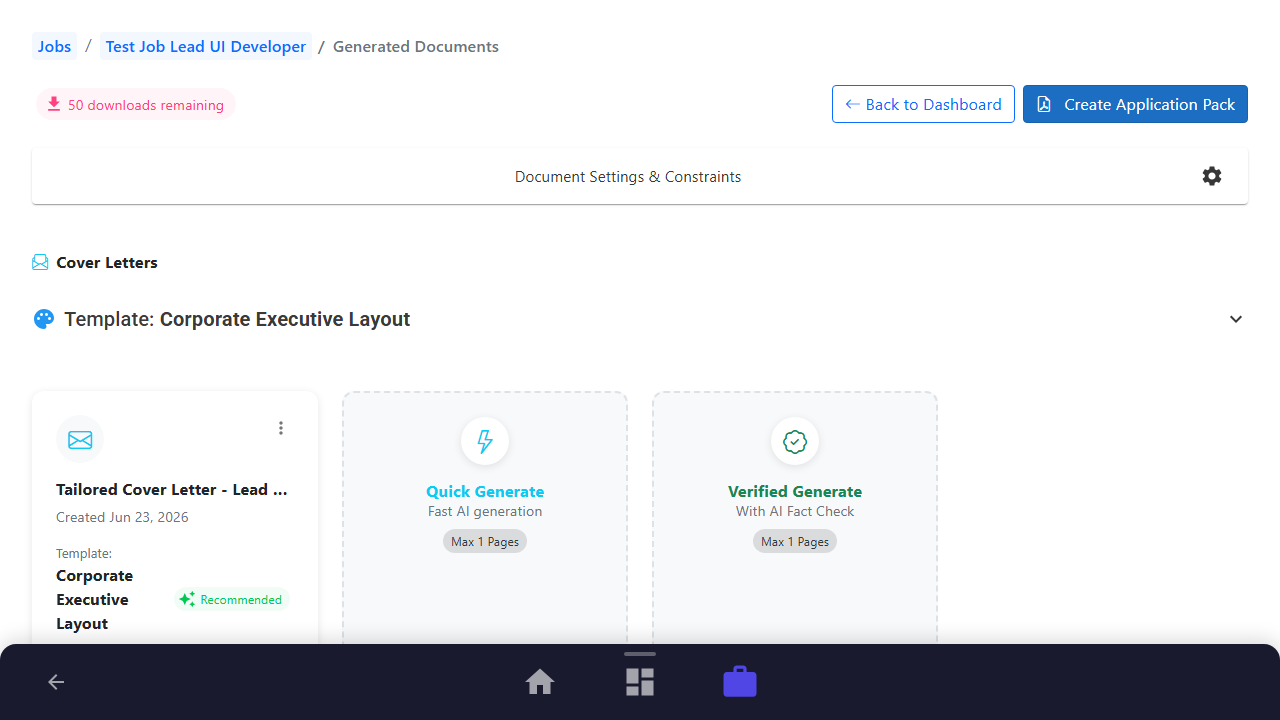Click the Verified Generate checkmark badge icon
This screenshot has height=720, width=1280.
click(795, 441)
